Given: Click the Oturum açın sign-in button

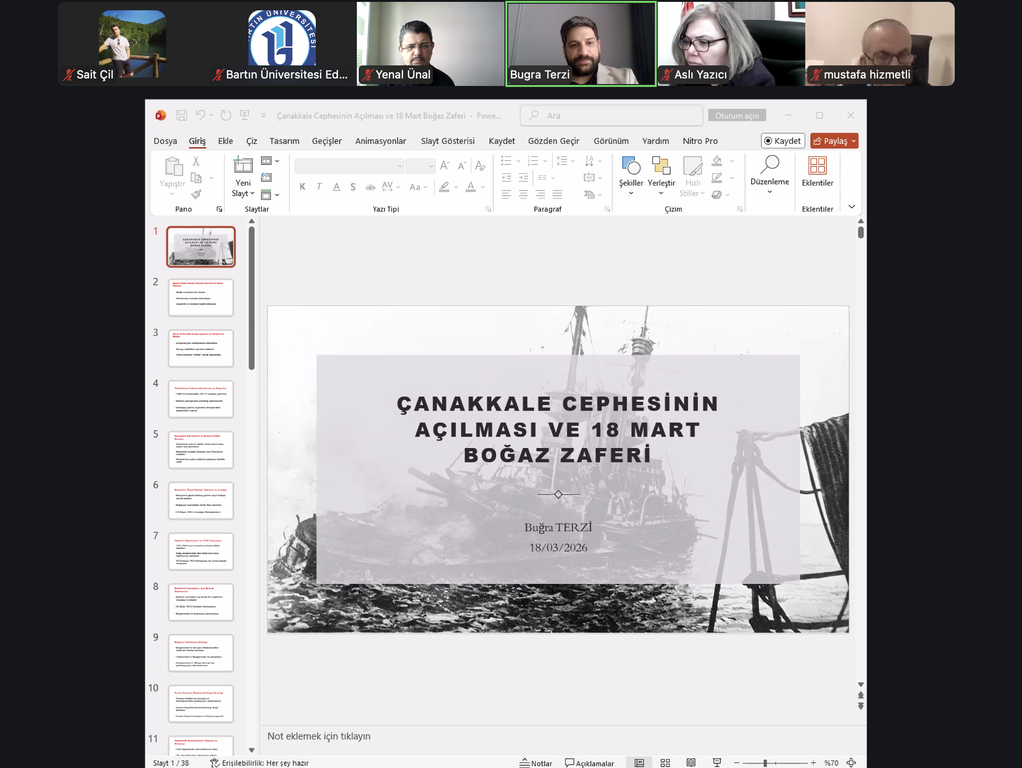Looking at the screenshot, I should [x=737, y=116].
